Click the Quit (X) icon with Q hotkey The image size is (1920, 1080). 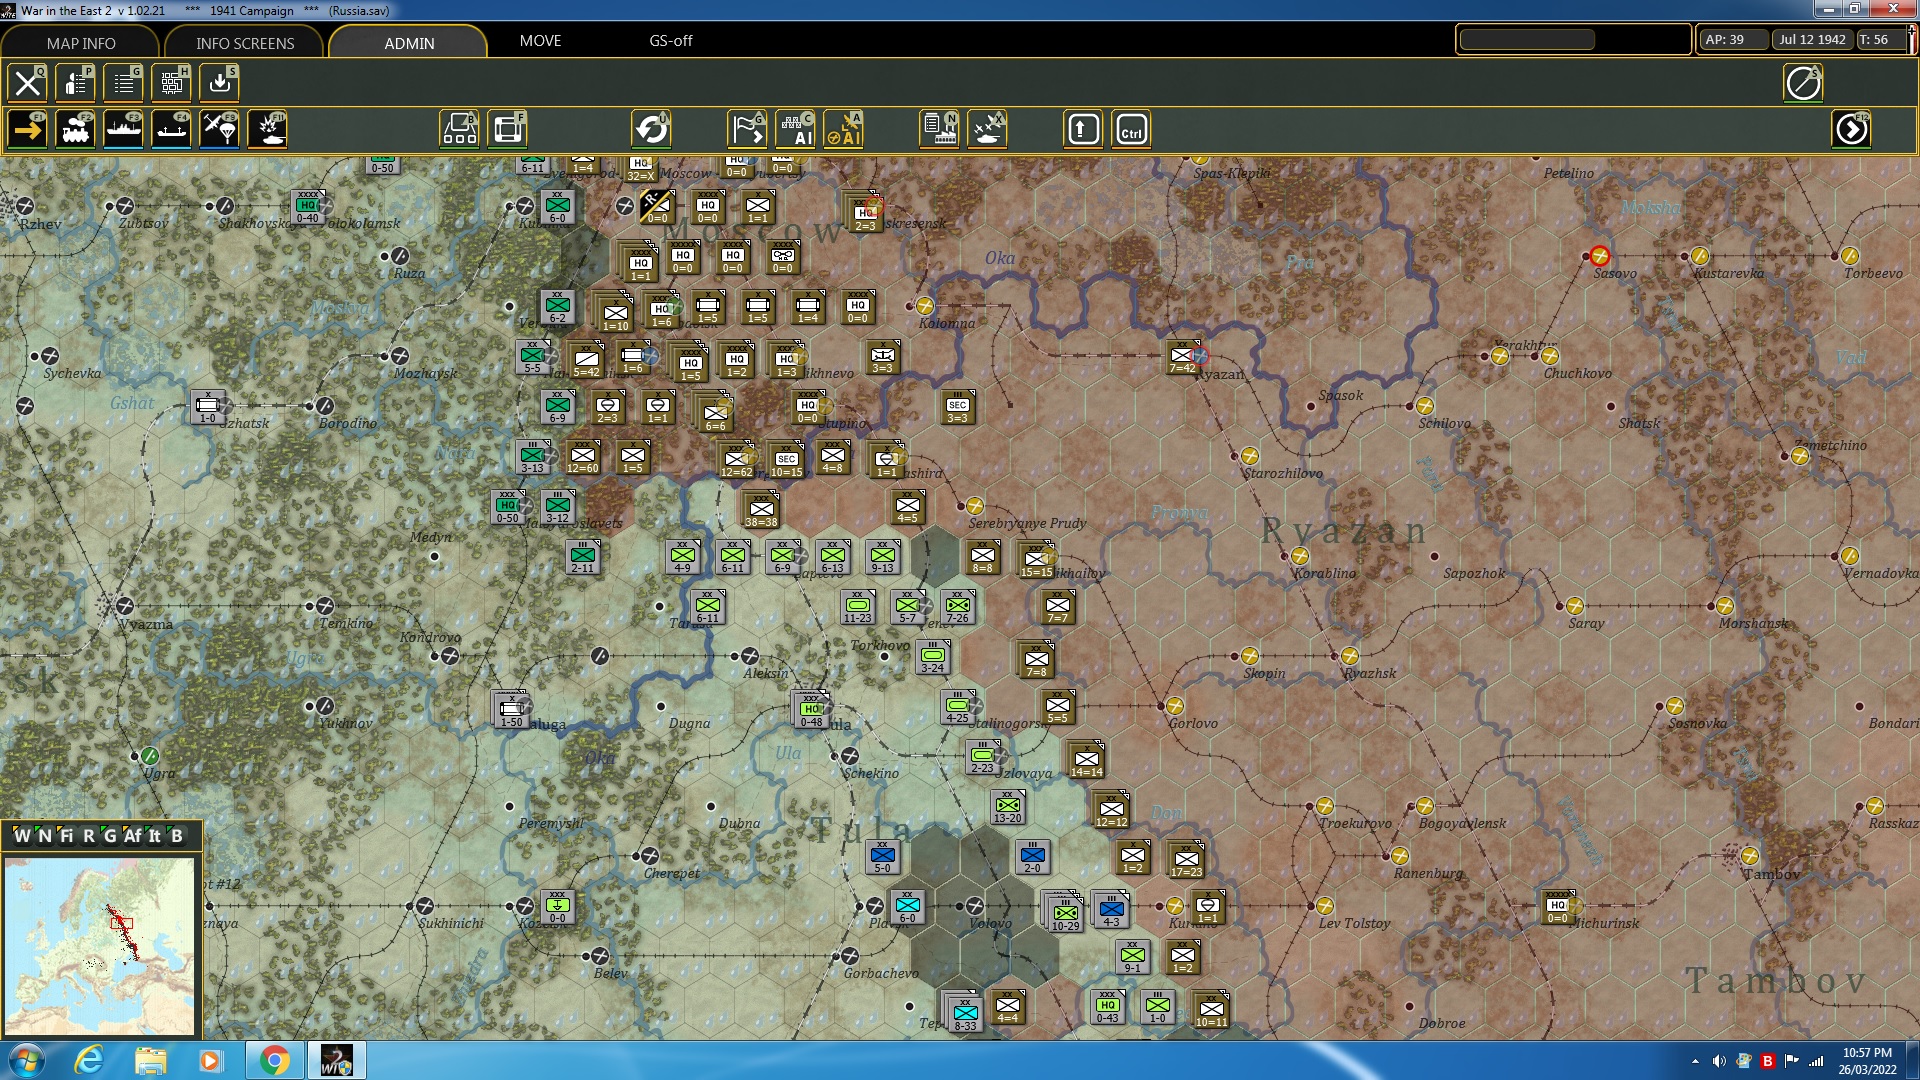(28, 83)
